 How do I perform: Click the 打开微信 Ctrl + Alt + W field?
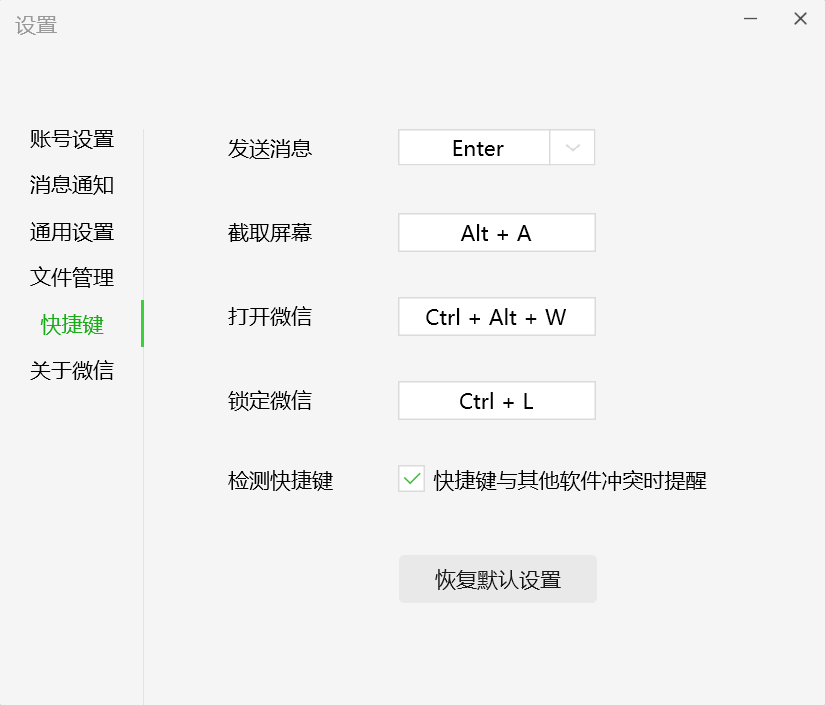tap(496, 316)
